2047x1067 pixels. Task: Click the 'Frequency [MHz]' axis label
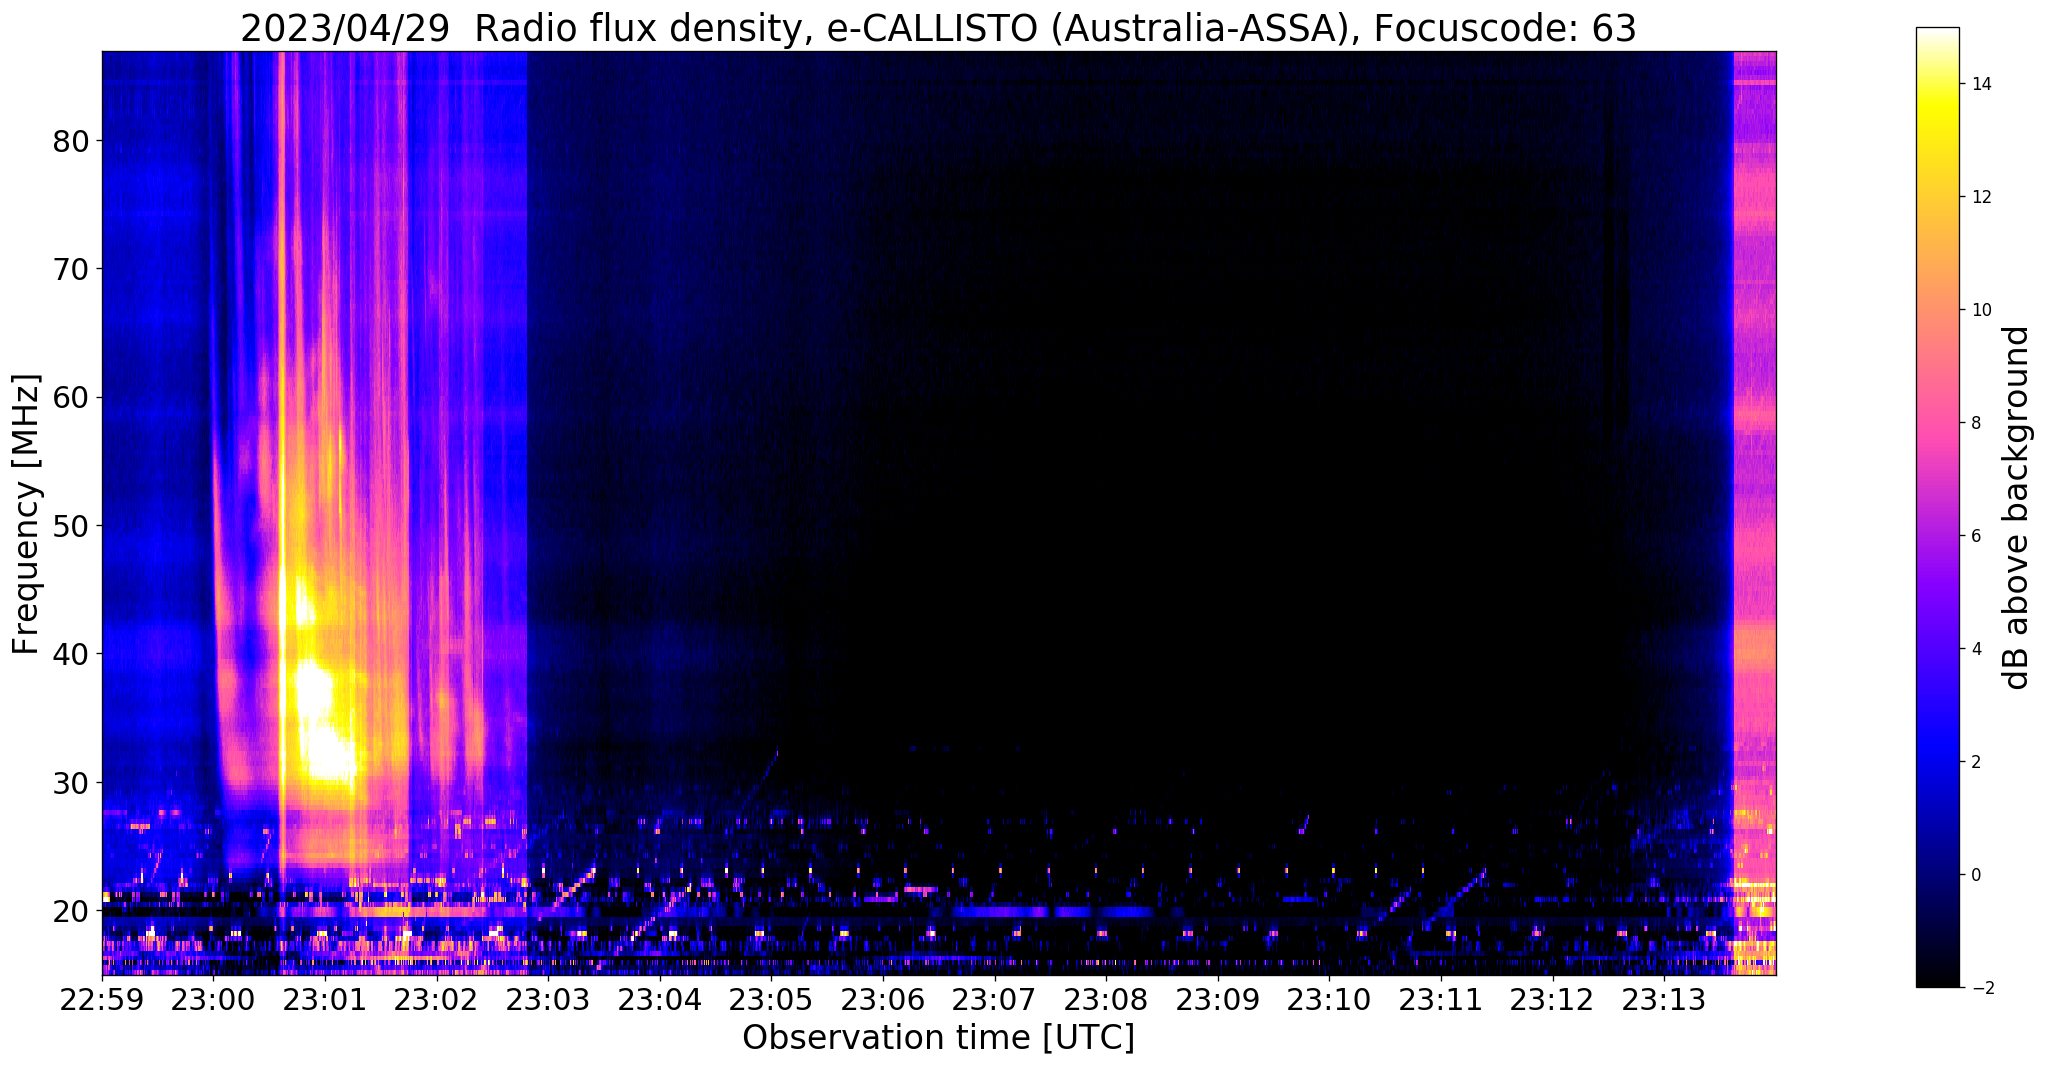pos(26,514)
